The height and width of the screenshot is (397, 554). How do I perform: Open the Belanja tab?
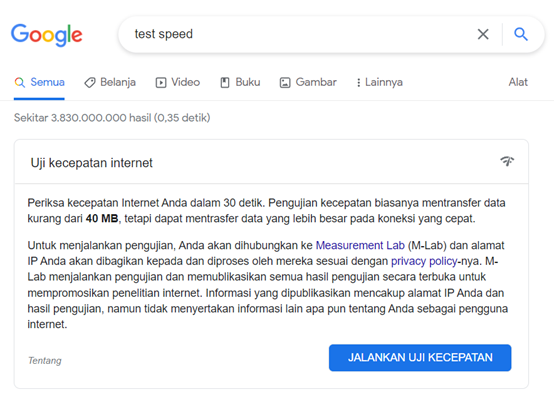pyautogui.click(x=110, y=82)
